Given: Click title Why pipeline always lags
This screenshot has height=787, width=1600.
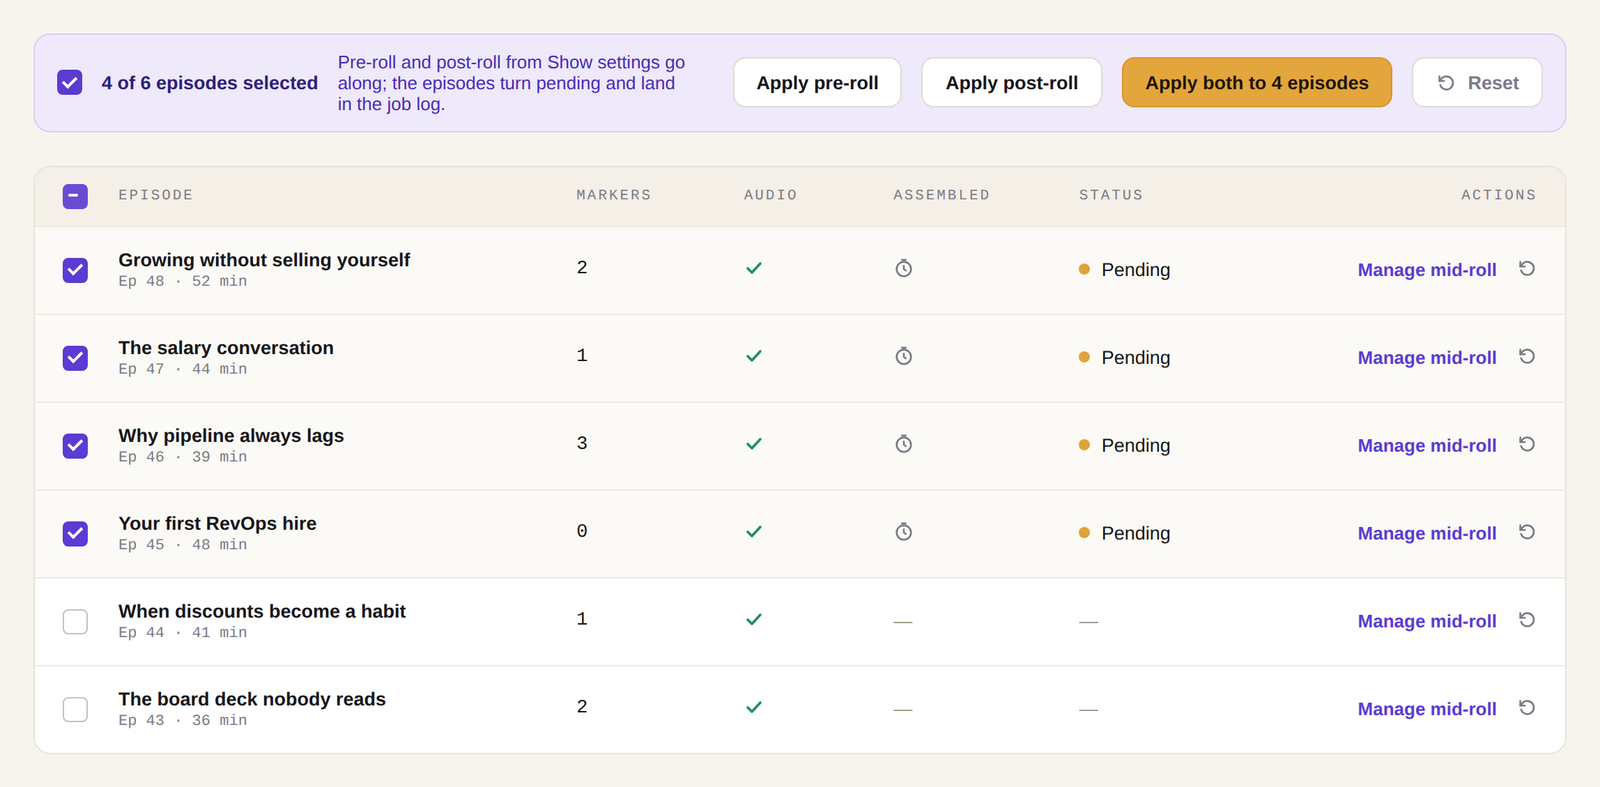Looking at the screenshot, I should 231,436.
